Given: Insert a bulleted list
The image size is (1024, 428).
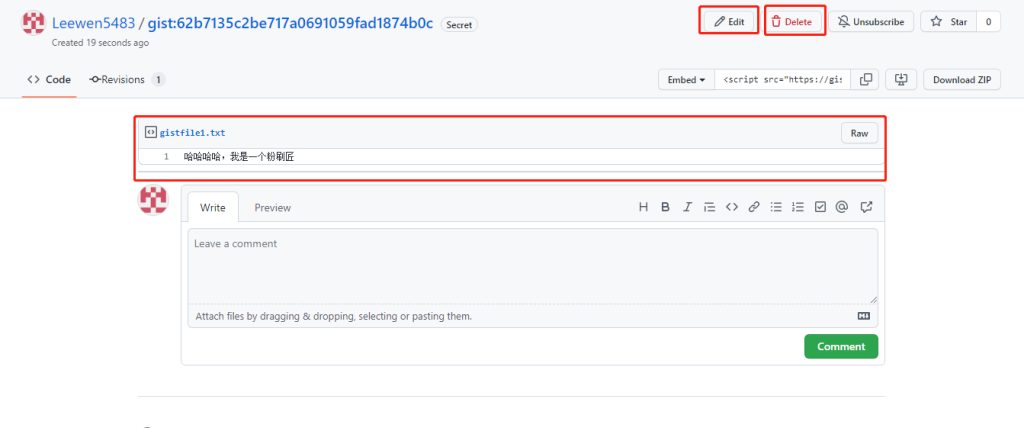Looking at the screenshot, I should click(x=776, y=207).
